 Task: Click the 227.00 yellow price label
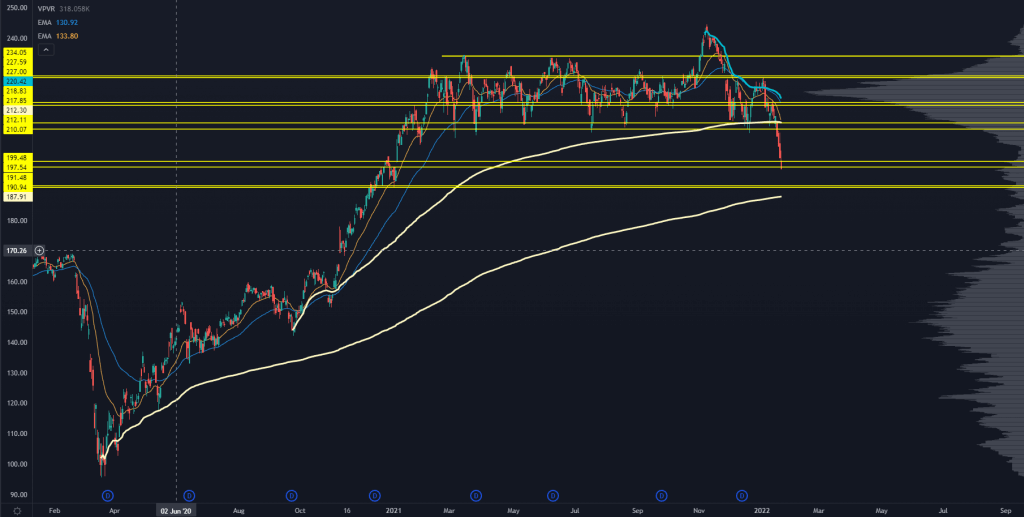point(15,71)
